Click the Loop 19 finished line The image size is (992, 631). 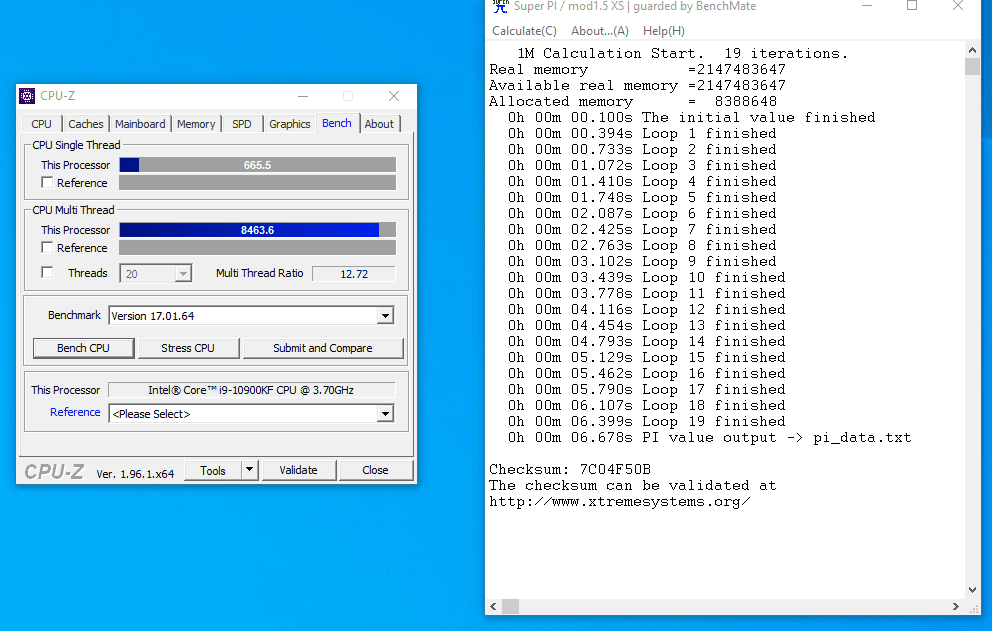(x=647, y=422)
